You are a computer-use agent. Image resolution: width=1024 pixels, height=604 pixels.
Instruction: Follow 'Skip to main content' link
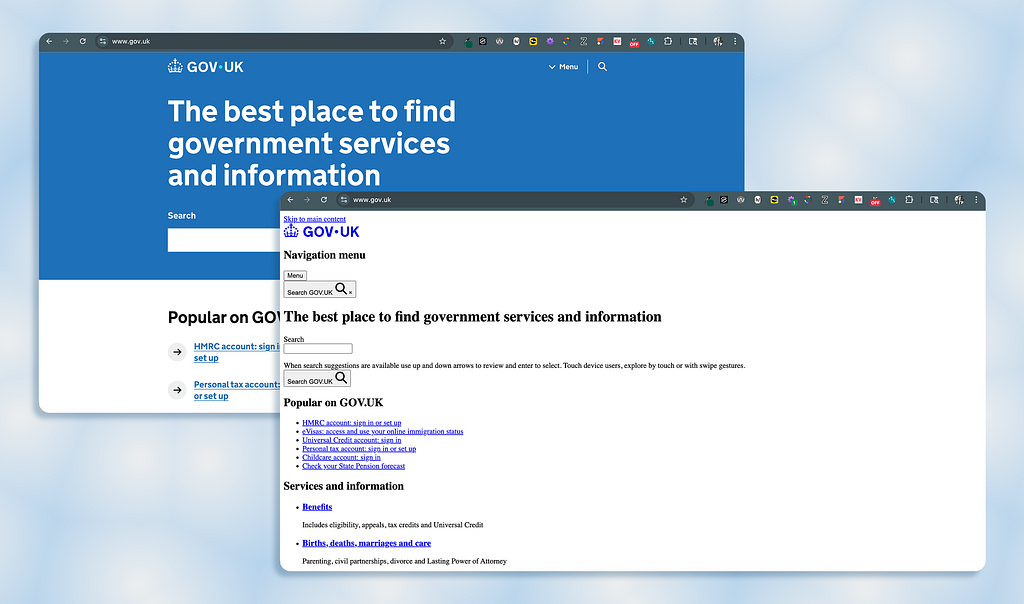pos(314,219)
